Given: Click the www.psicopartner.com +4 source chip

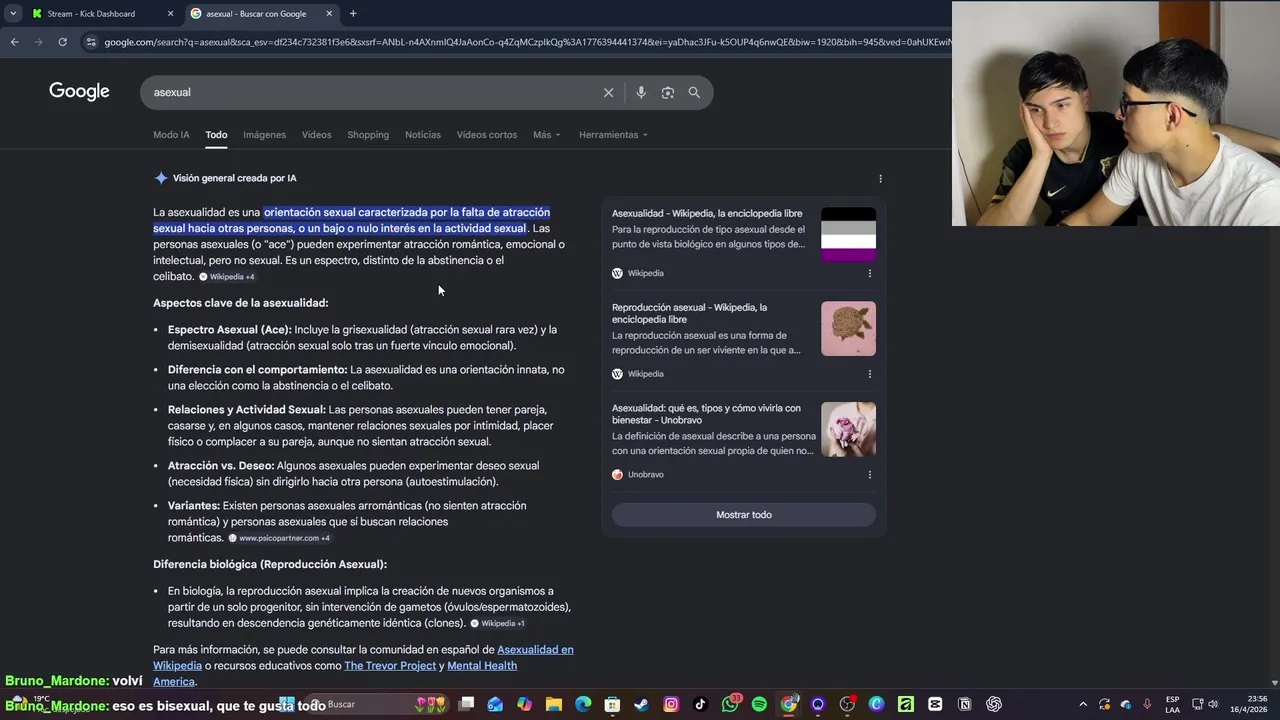Looking at the screenshot, I should [279, 538].
